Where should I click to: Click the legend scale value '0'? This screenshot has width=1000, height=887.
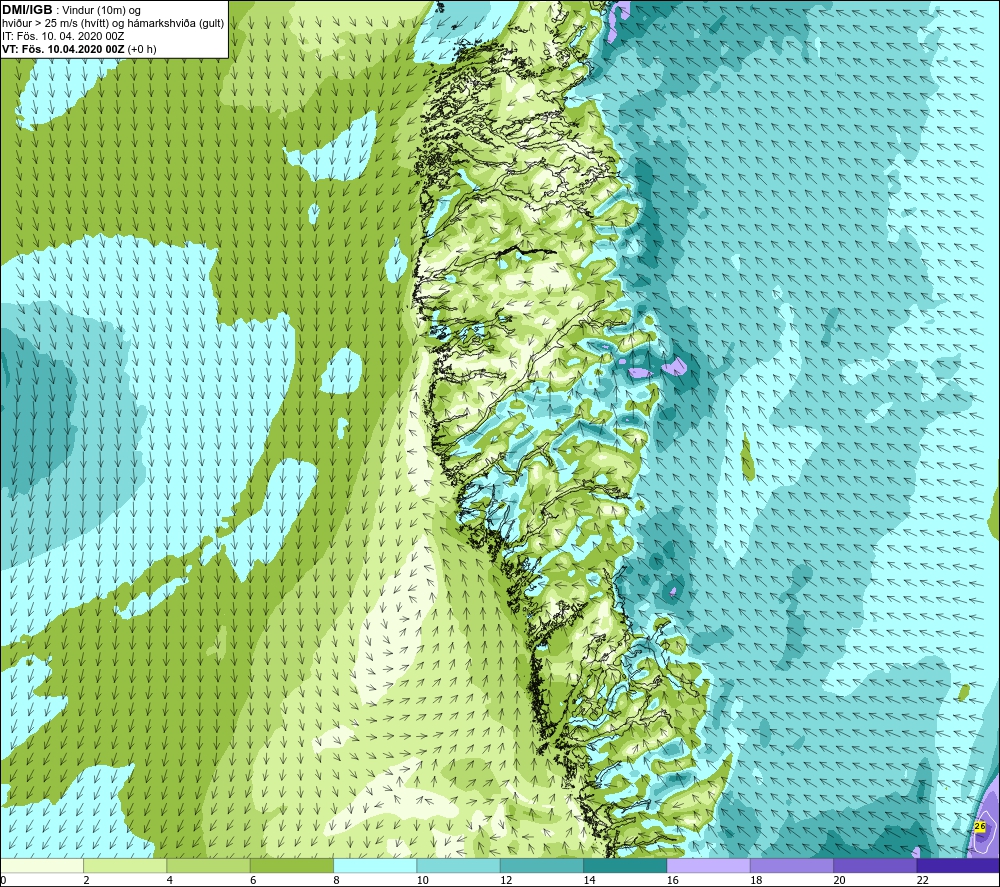point(4,880)
